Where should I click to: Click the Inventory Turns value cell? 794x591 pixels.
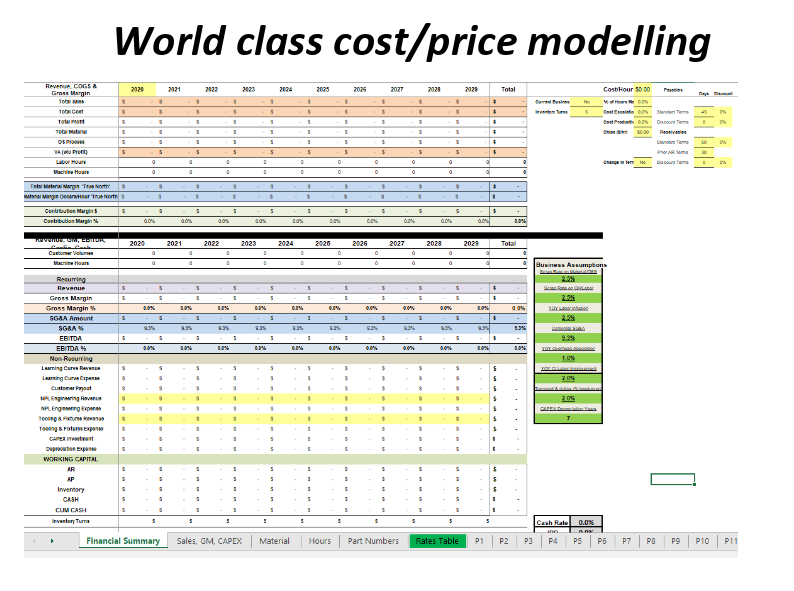(x=586, y=112)
